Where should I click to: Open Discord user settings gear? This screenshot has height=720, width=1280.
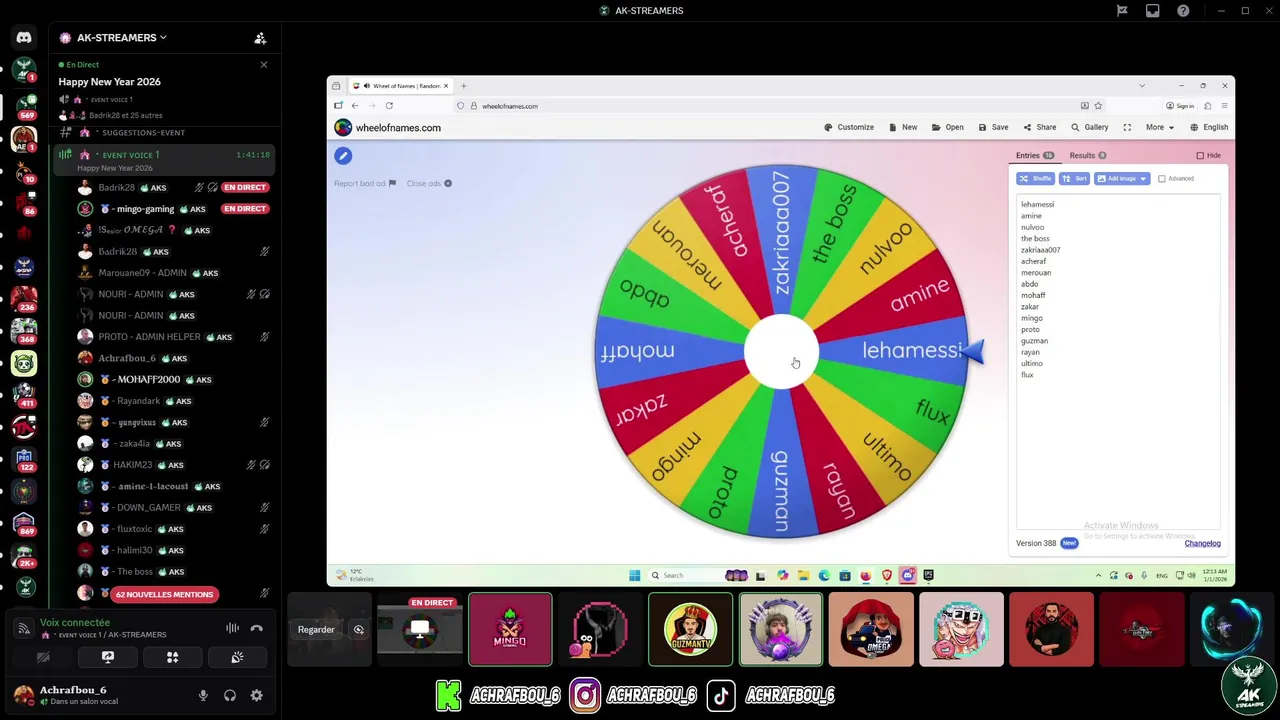point(257,695)
